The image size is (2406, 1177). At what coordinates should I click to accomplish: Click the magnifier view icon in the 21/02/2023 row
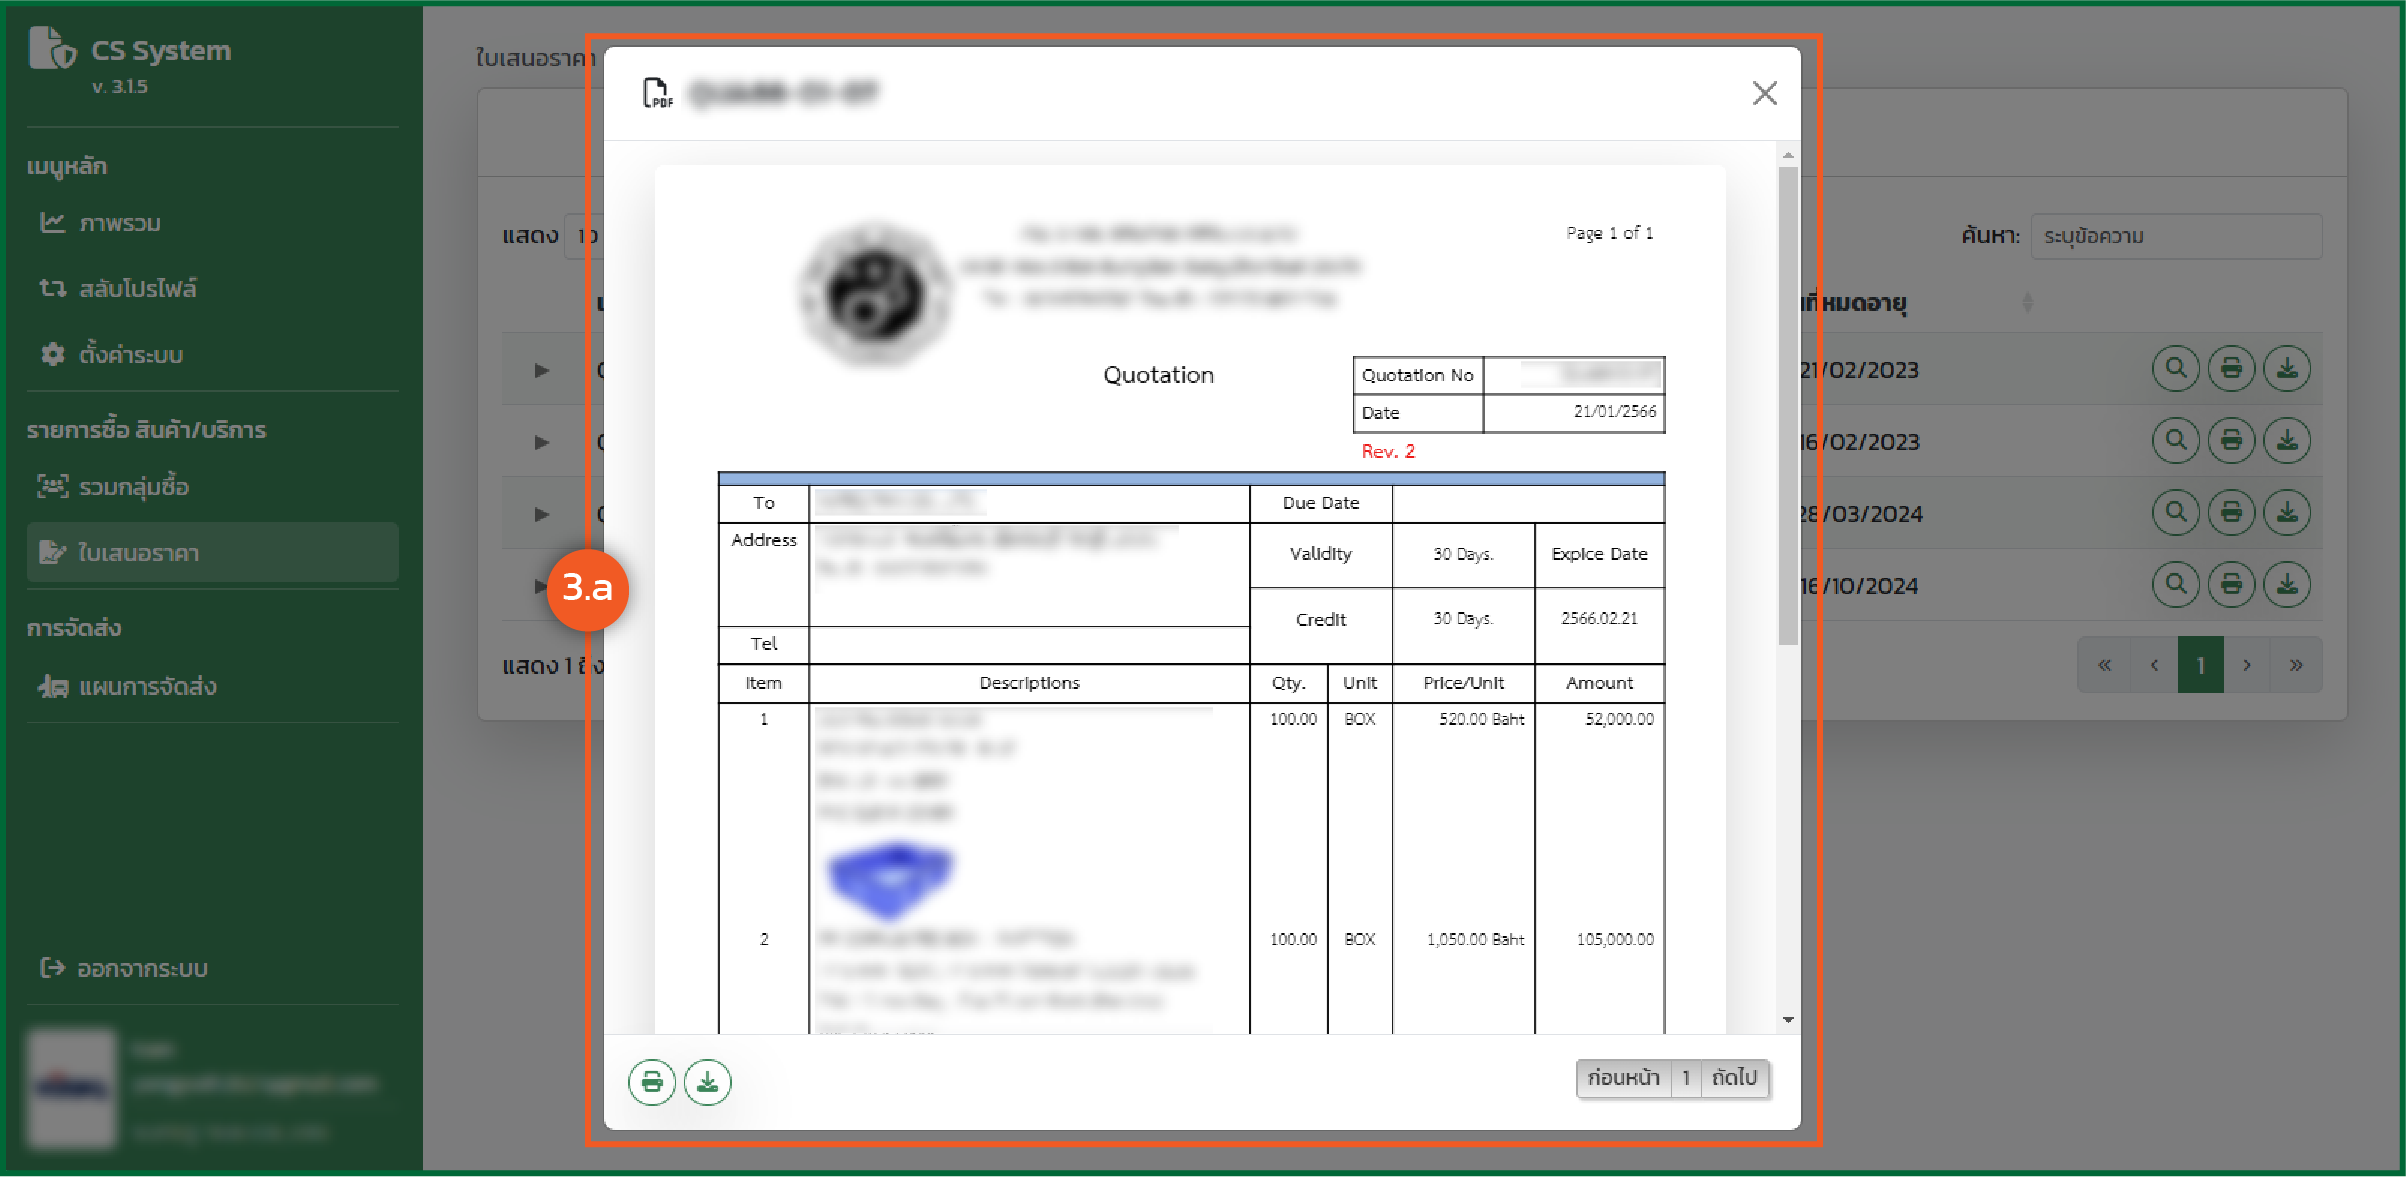pyautogui.click(x=2175, y=369)
